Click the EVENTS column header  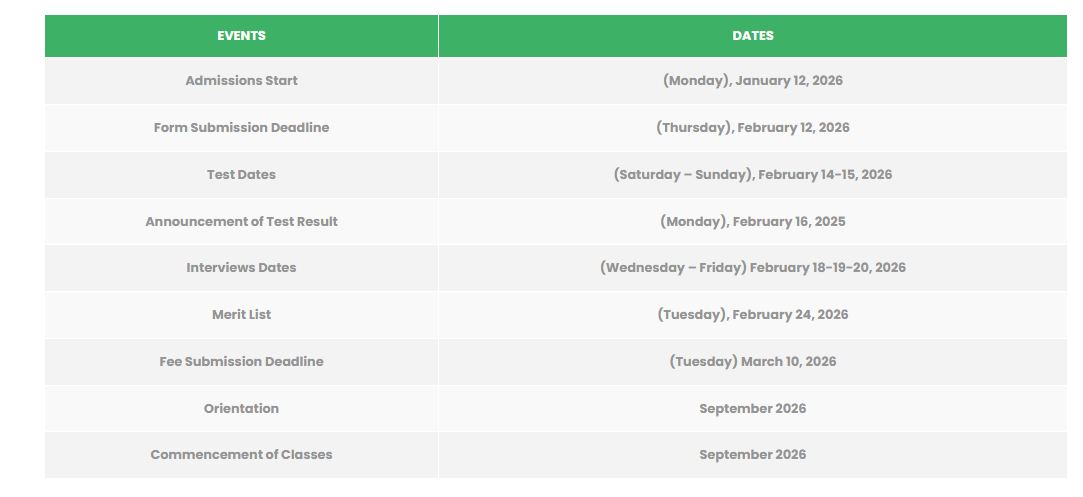tap(241, 36)
